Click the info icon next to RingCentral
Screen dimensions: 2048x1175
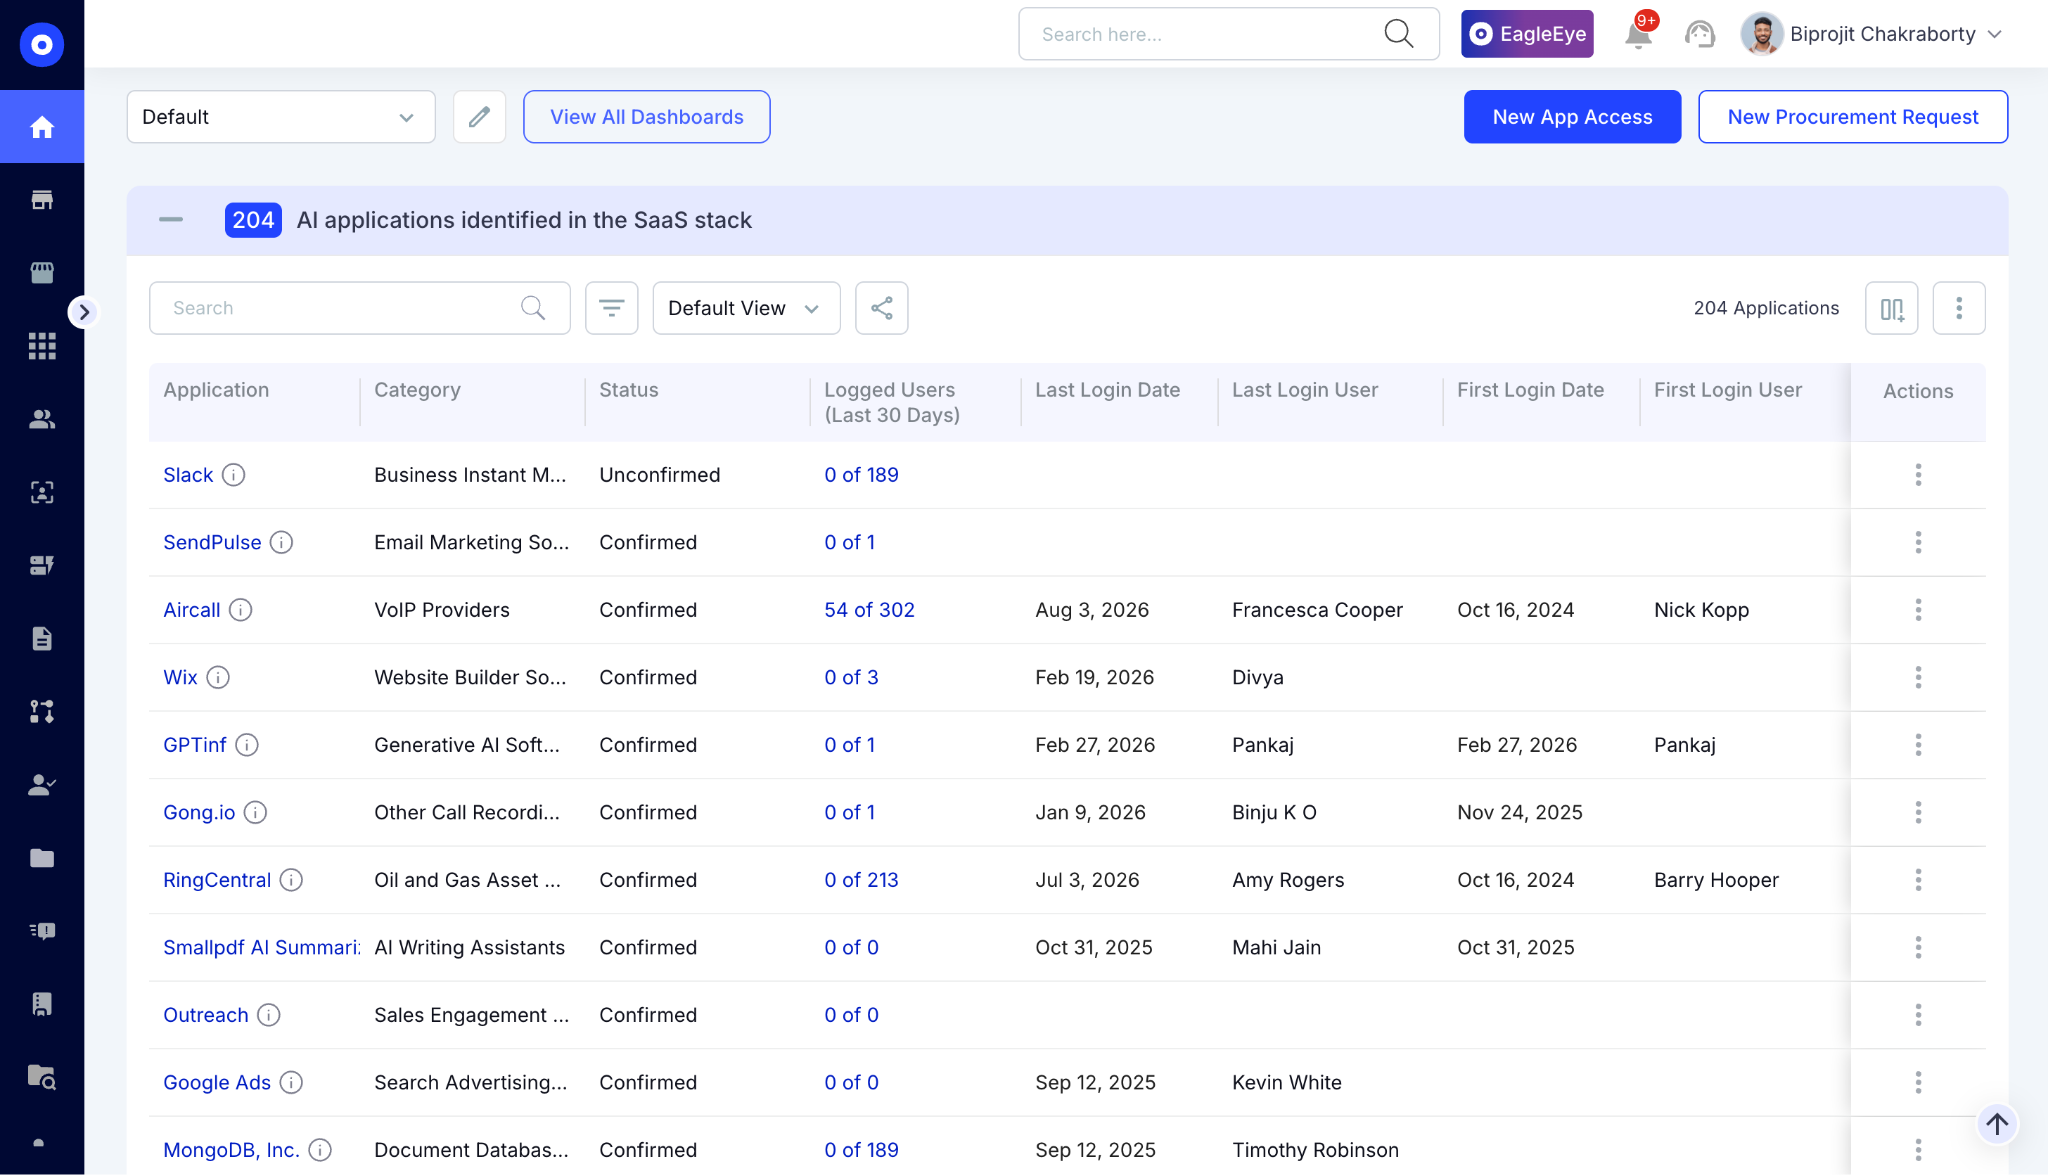point(291,880)
